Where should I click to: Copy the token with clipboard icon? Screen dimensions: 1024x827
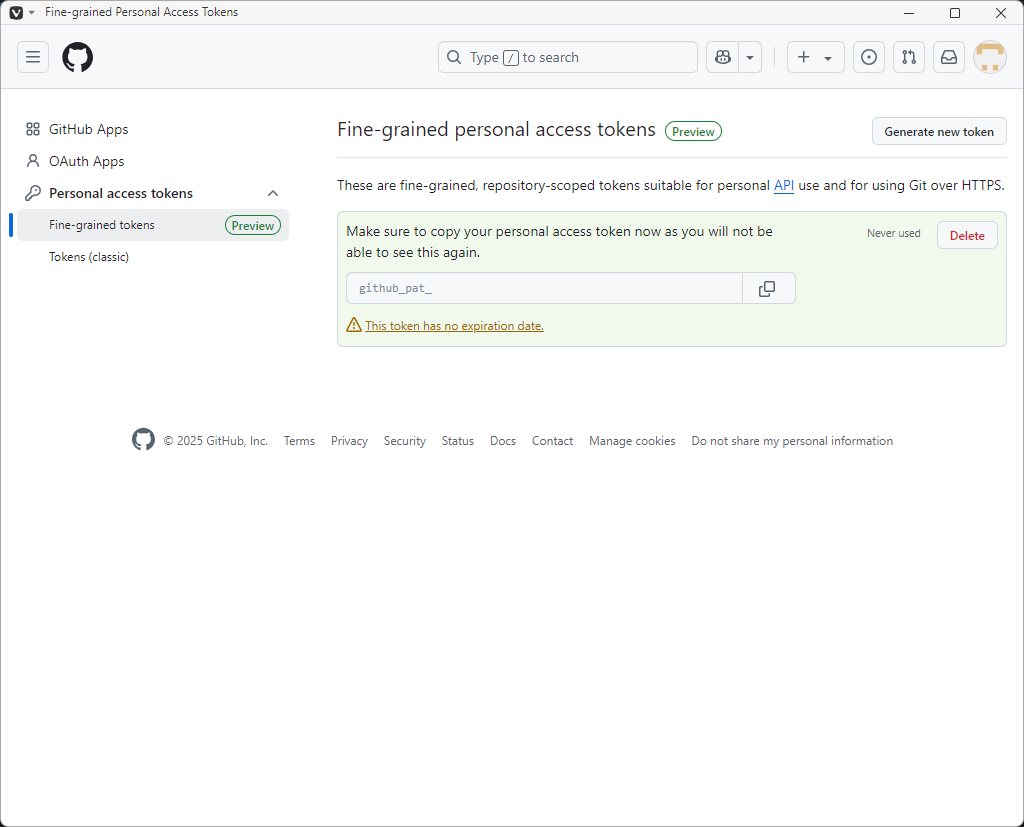pos(768,288)
